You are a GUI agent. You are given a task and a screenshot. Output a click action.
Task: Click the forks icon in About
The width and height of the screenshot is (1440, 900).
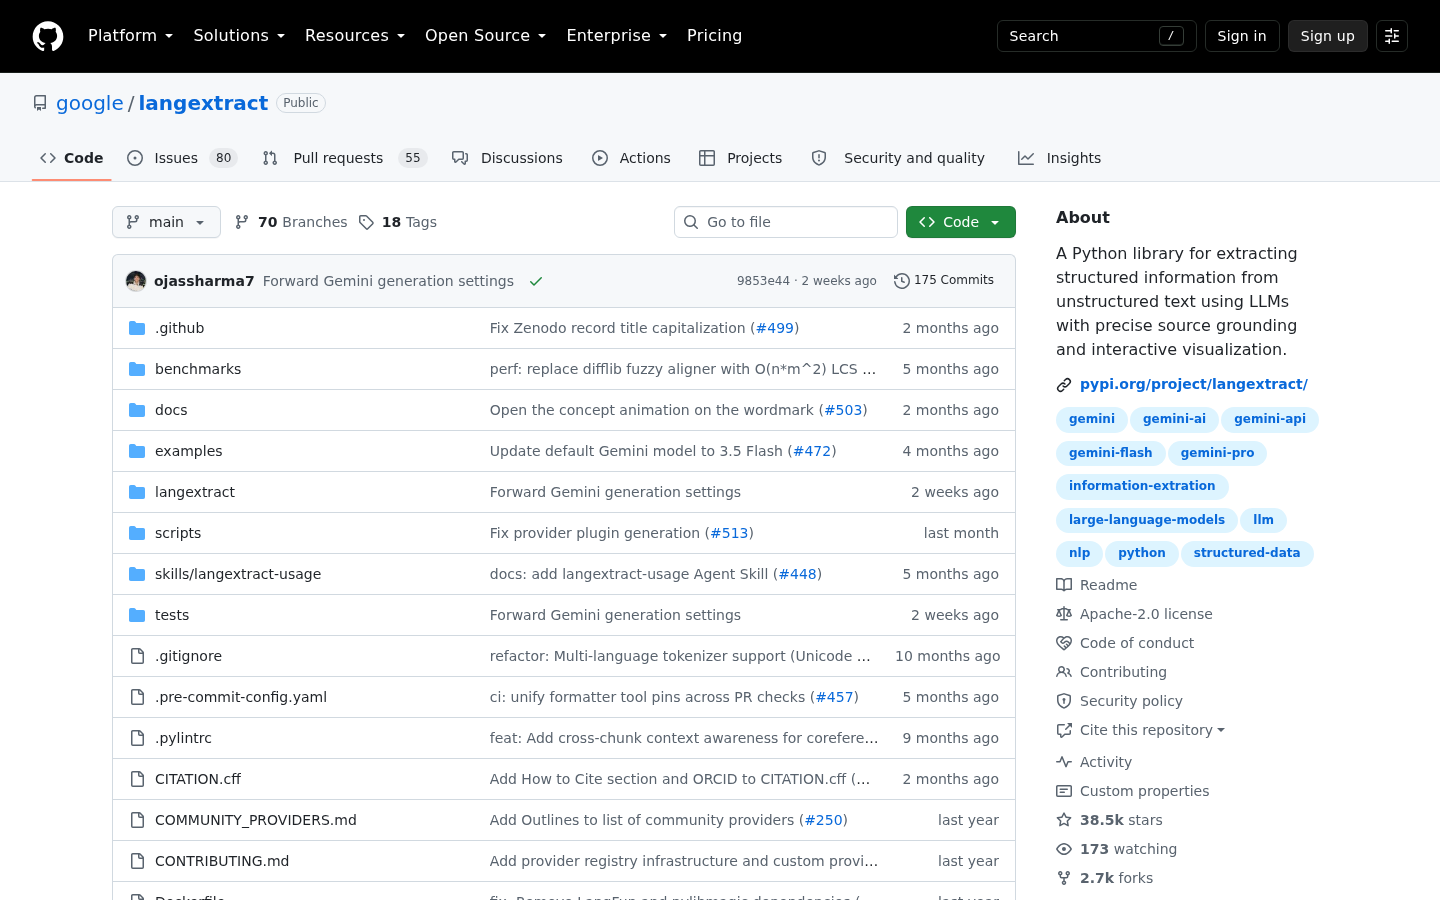pyautogui.click(x=1064, y=878)
